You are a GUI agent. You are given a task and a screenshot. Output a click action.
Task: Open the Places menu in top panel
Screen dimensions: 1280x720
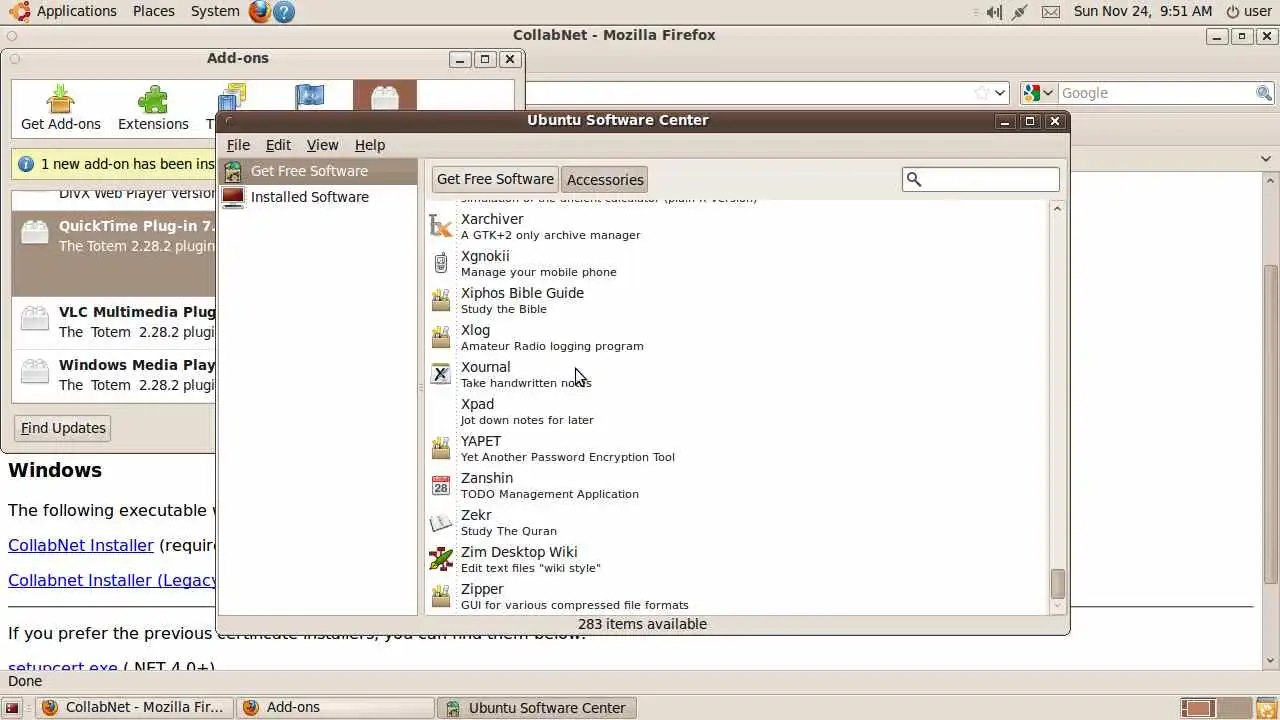click(153, 11)
